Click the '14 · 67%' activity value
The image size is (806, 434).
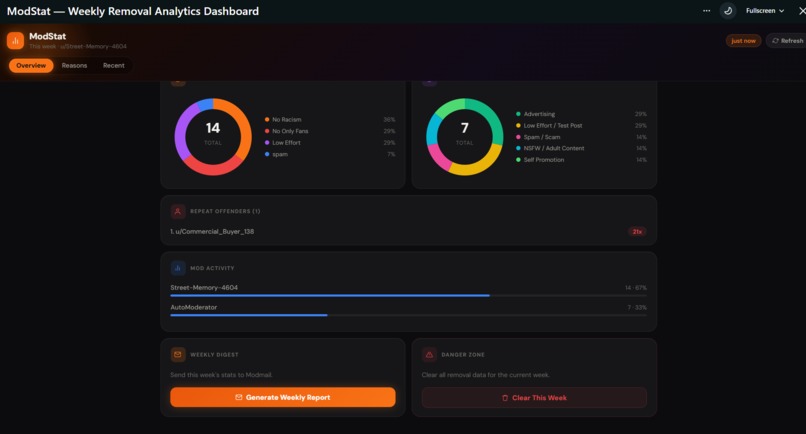click(x=636, y=288)
